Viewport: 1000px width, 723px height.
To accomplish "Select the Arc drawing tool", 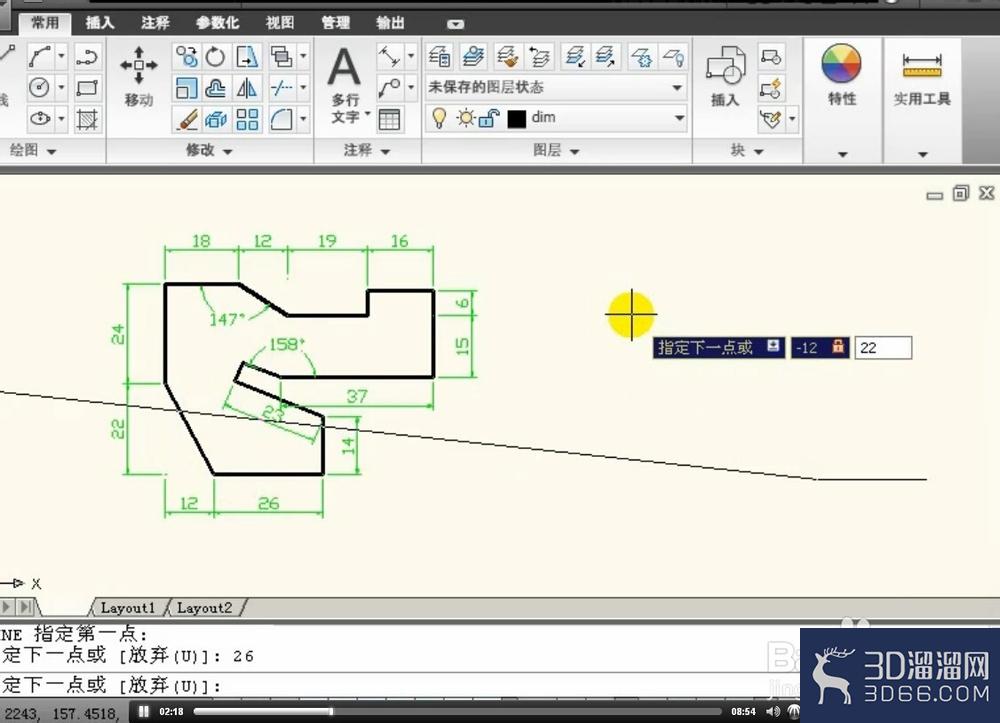I will point(40,57).
